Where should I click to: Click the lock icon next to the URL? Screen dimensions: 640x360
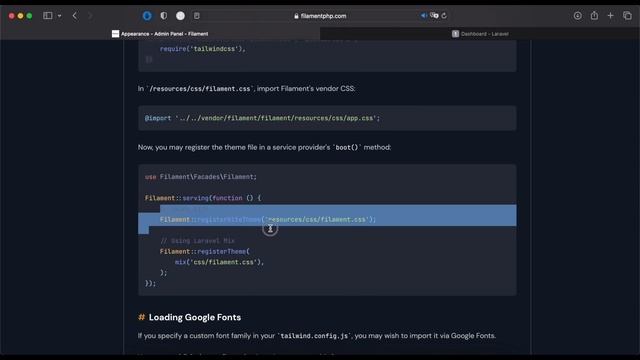pyautogui.click(x=296, y=16)
